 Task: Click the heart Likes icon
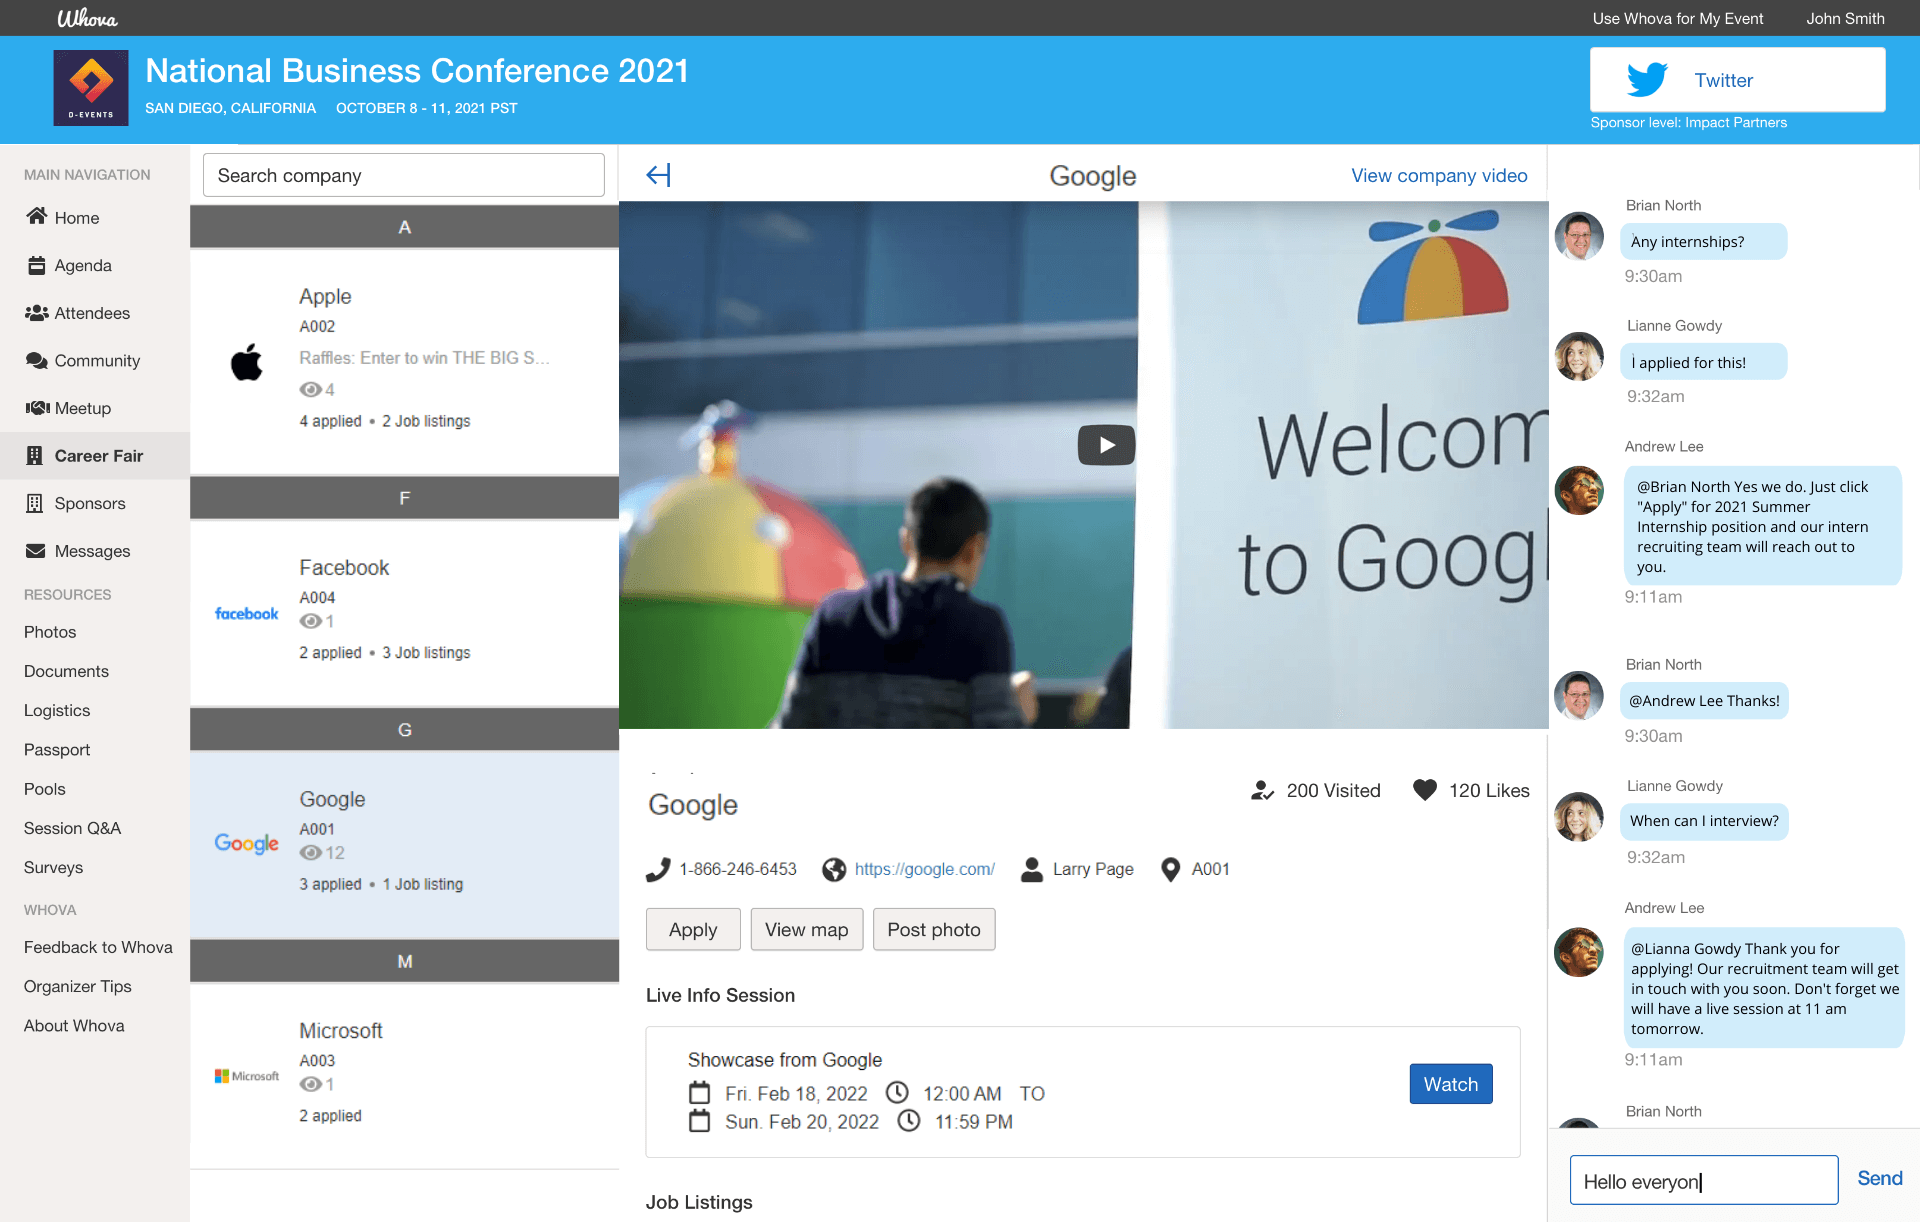(x=1424, y=790)
